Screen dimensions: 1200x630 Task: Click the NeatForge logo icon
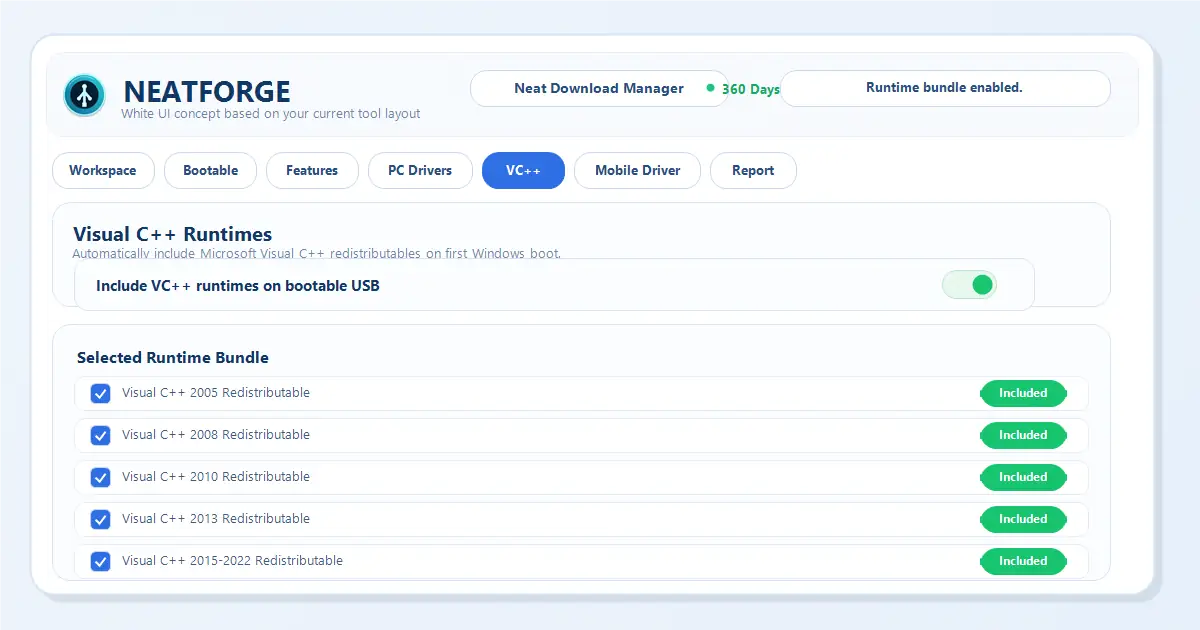click(84, 95)
